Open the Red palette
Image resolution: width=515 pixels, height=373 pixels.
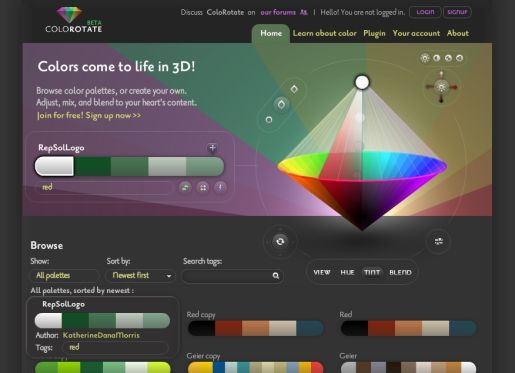[408, 328]
